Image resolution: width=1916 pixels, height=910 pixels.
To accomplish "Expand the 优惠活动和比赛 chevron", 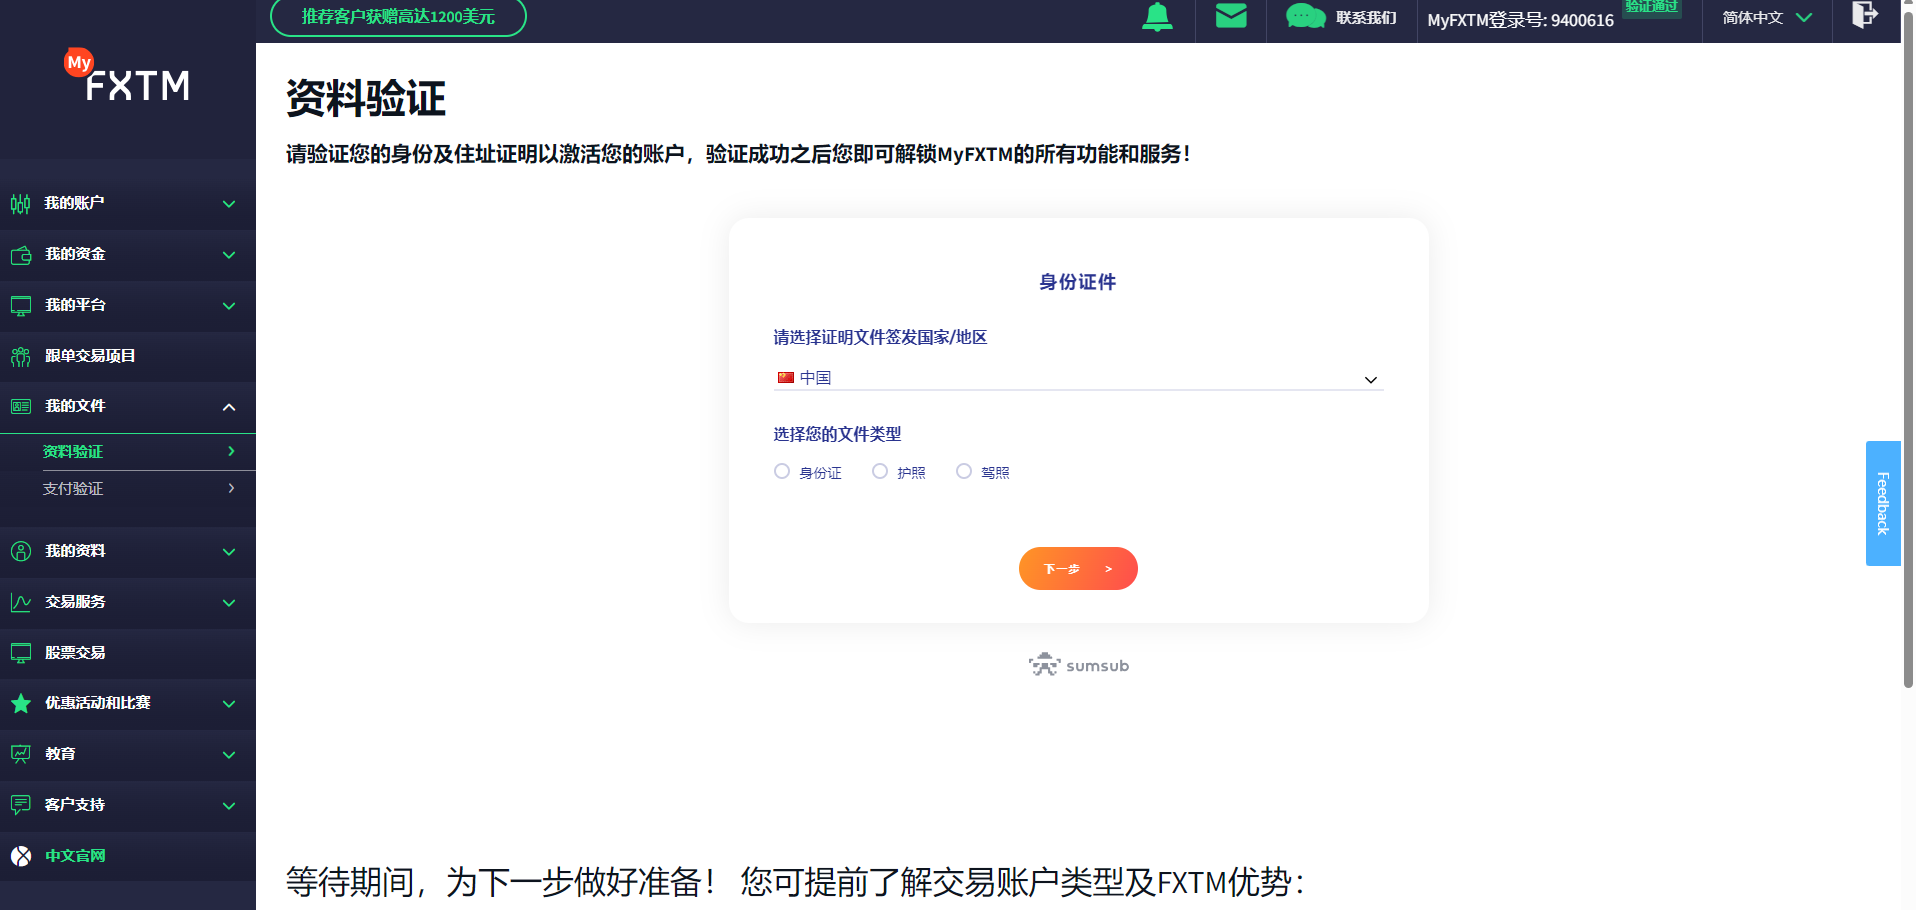I will (229, 704).
